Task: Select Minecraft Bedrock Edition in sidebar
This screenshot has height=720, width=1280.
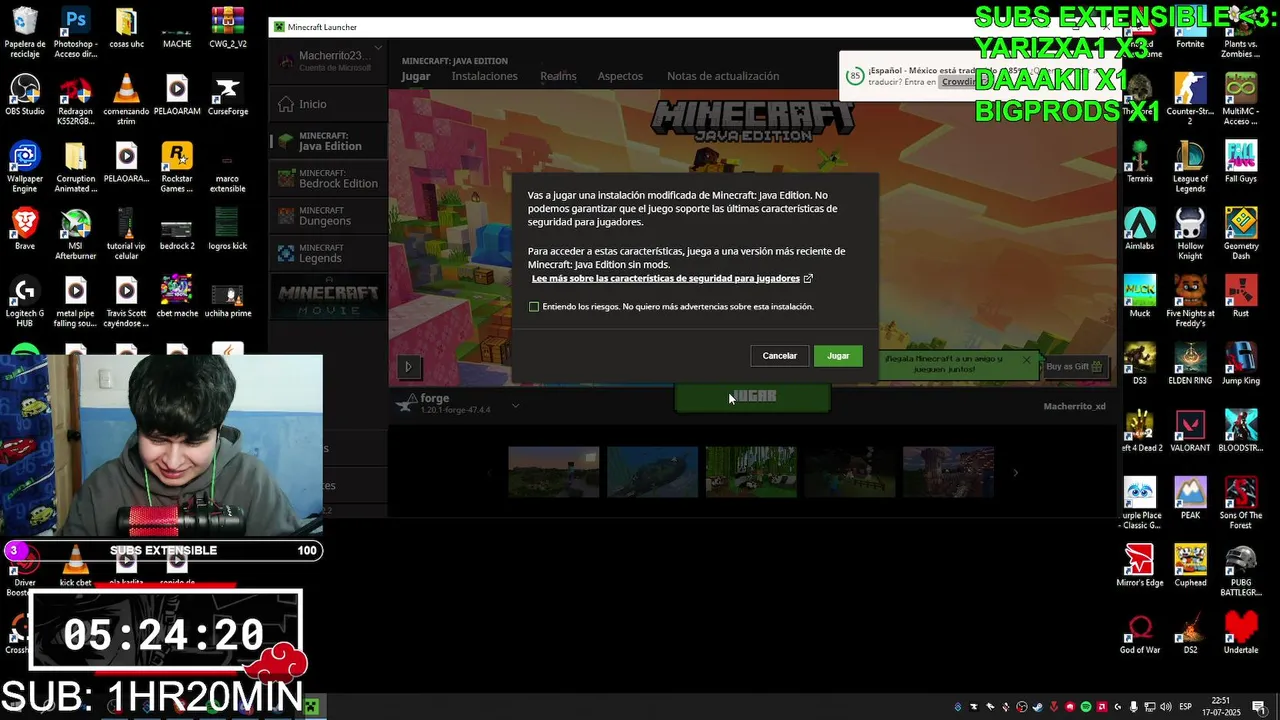Action: click(x=328, y=179)
